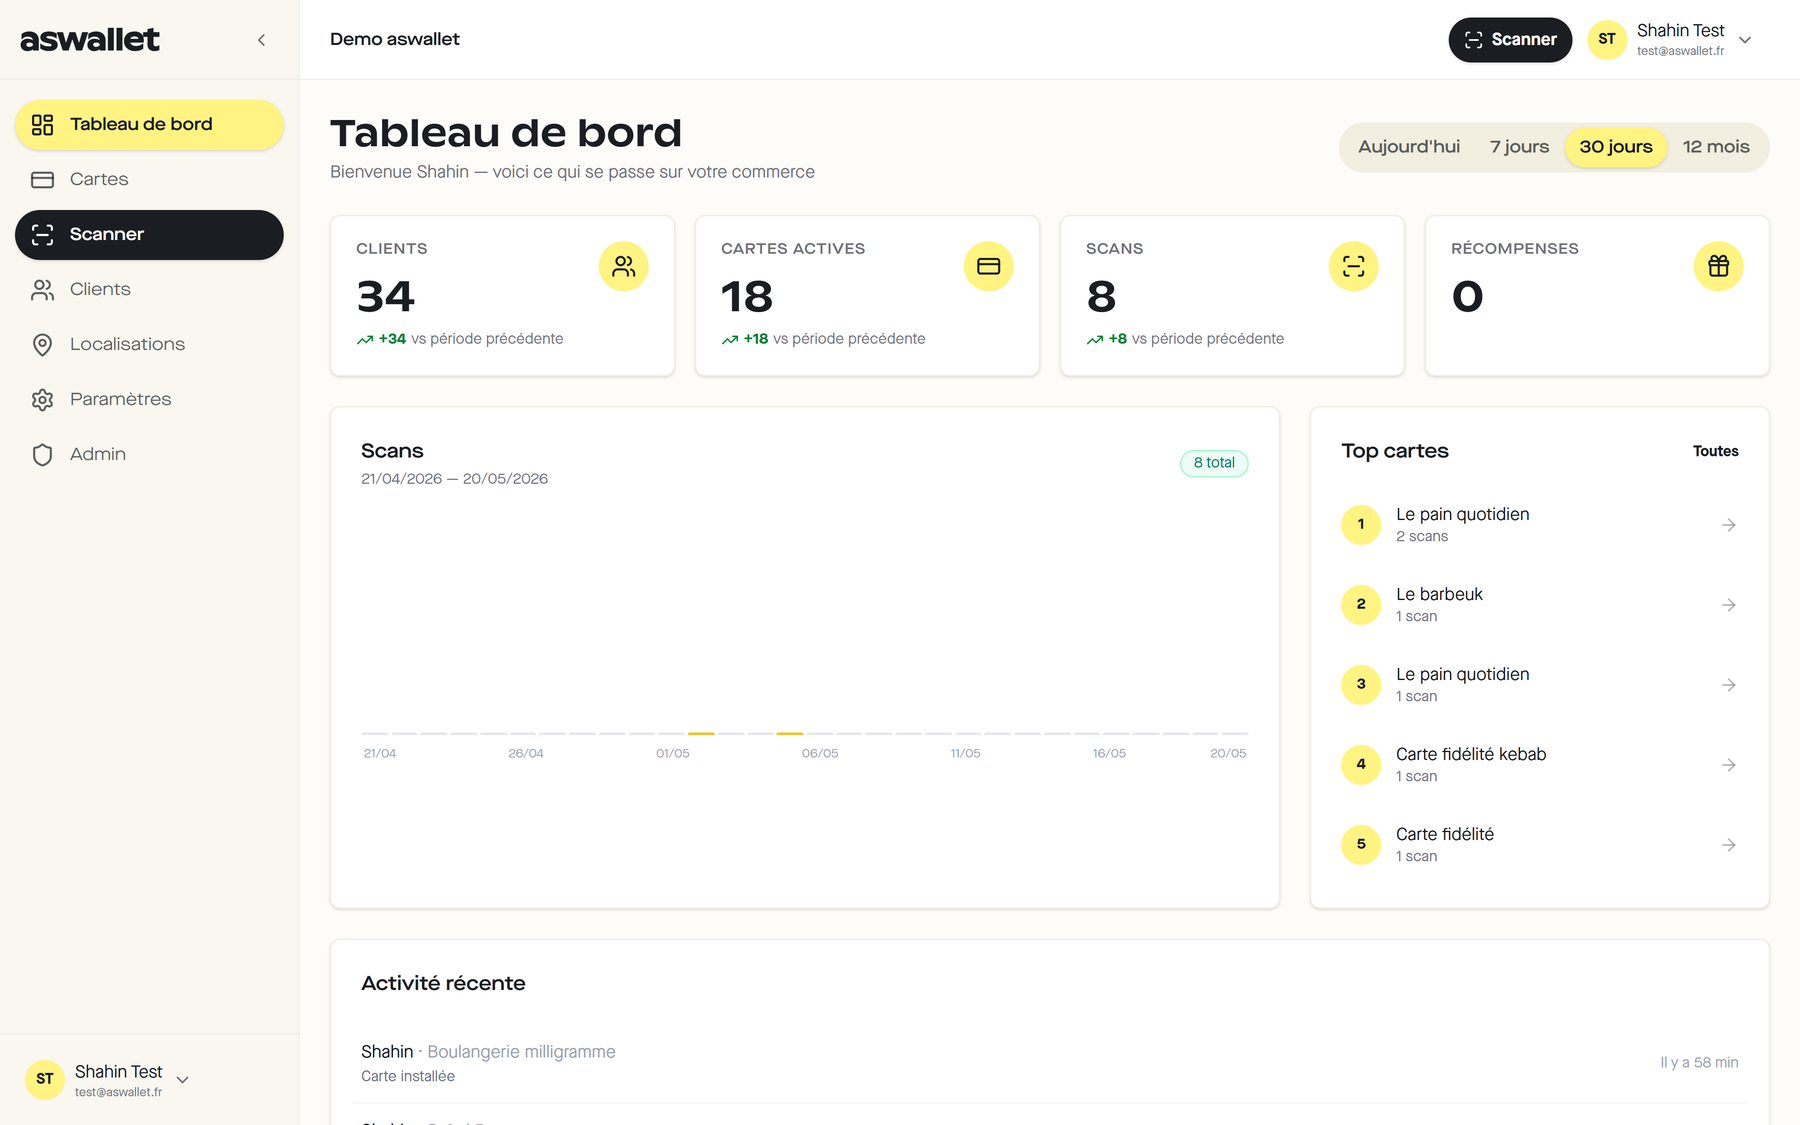Click the Clients people icon in sidebar

tap(42, 290)
